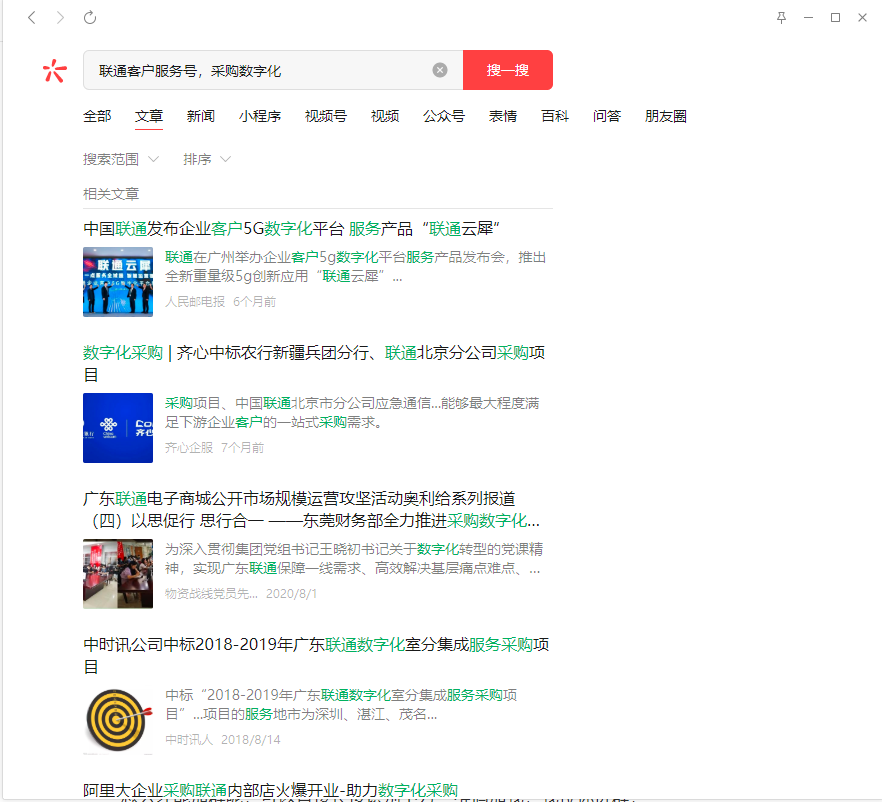The height and width of the screenshot is (802, 882).
Task: Click source 人民邮电报
Action: pos(195,302)
